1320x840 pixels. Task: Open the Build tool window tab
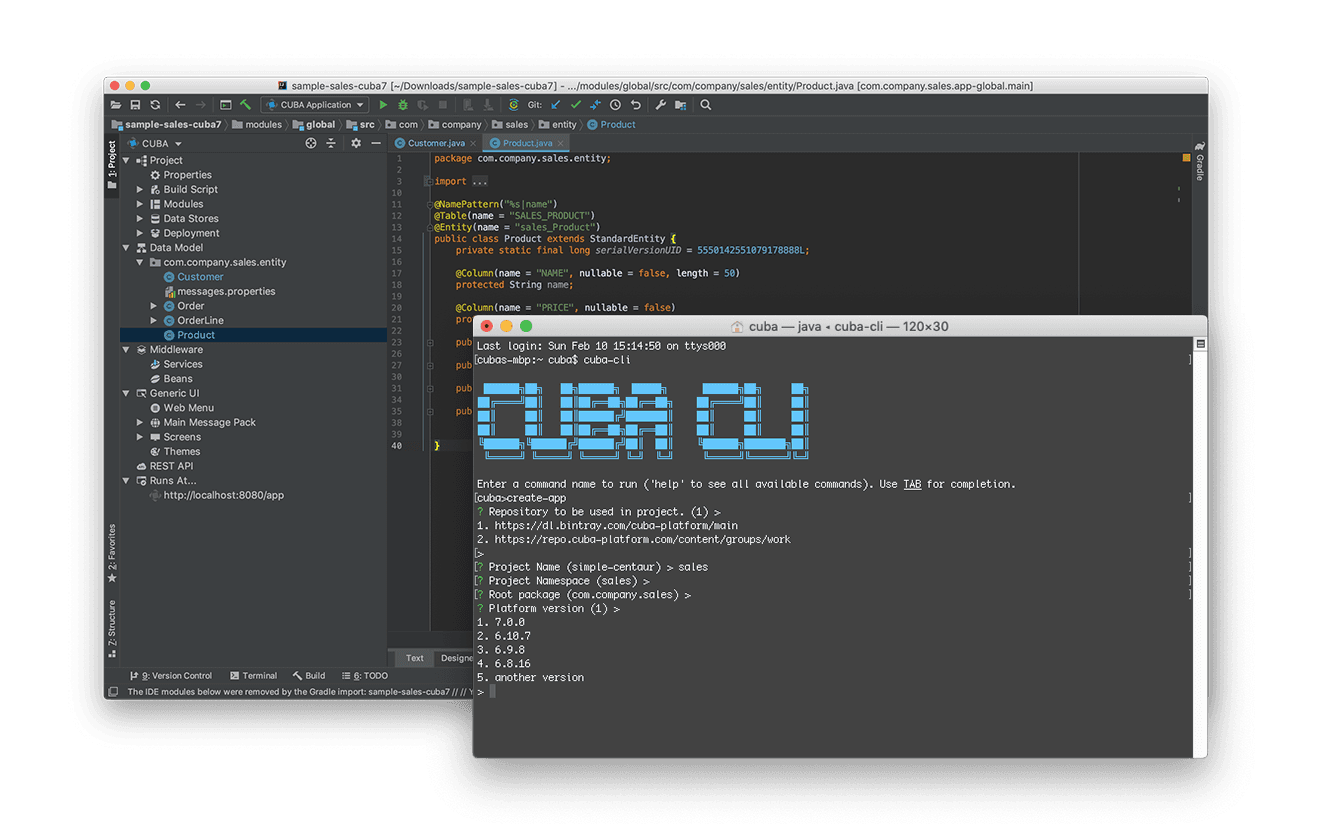point(309,676)
